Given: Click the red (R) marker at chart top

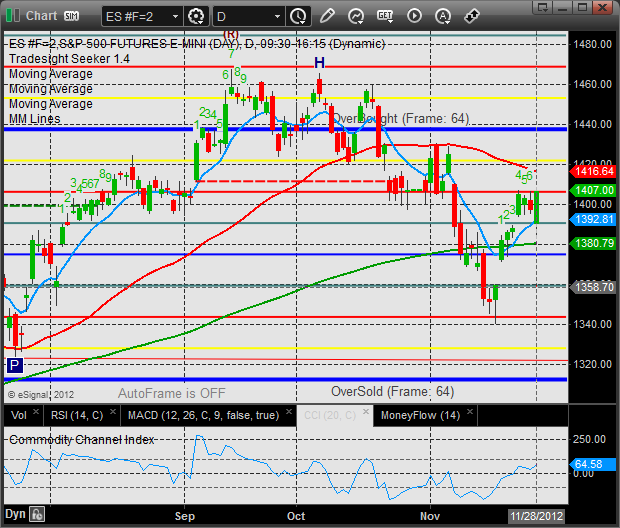Looking at the screenshot, I should pos(231,35).
